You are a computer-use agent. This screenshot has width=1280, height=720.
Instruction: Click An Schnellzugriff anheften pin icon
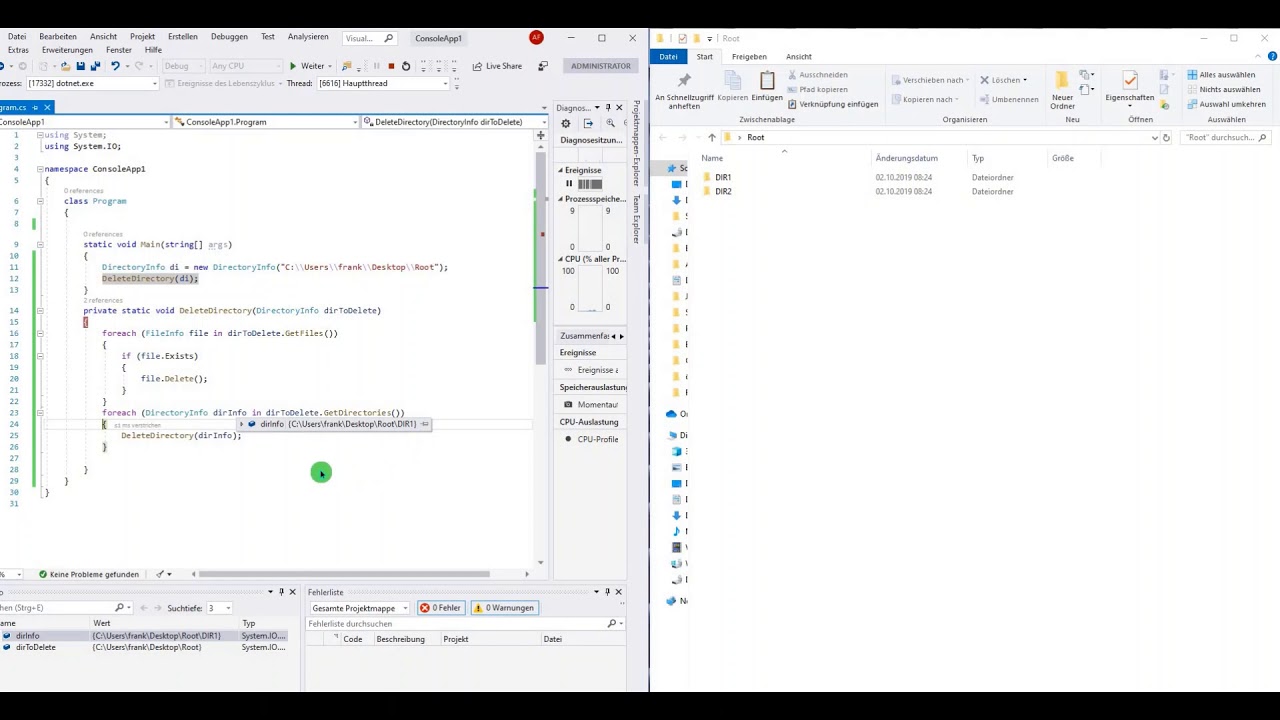[684, 90]
